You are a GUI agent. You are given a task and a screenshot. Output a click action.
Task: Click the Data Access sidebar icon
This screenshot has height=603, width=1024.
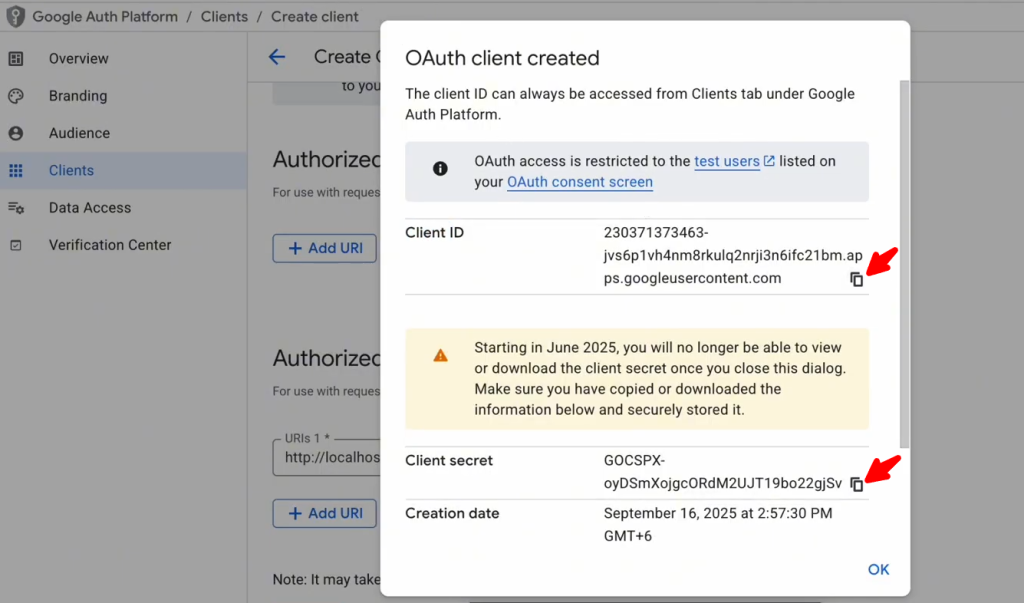[x=16, y=208]
